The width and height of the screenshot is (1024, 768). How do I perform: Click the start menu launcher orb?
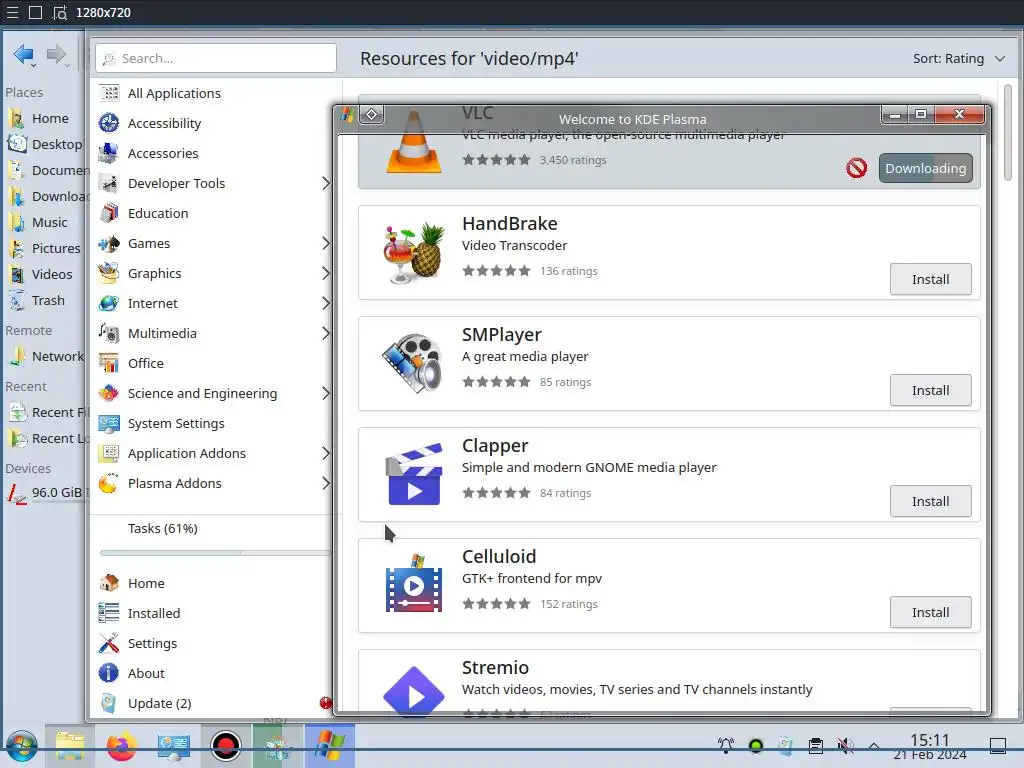coord(22,746)
